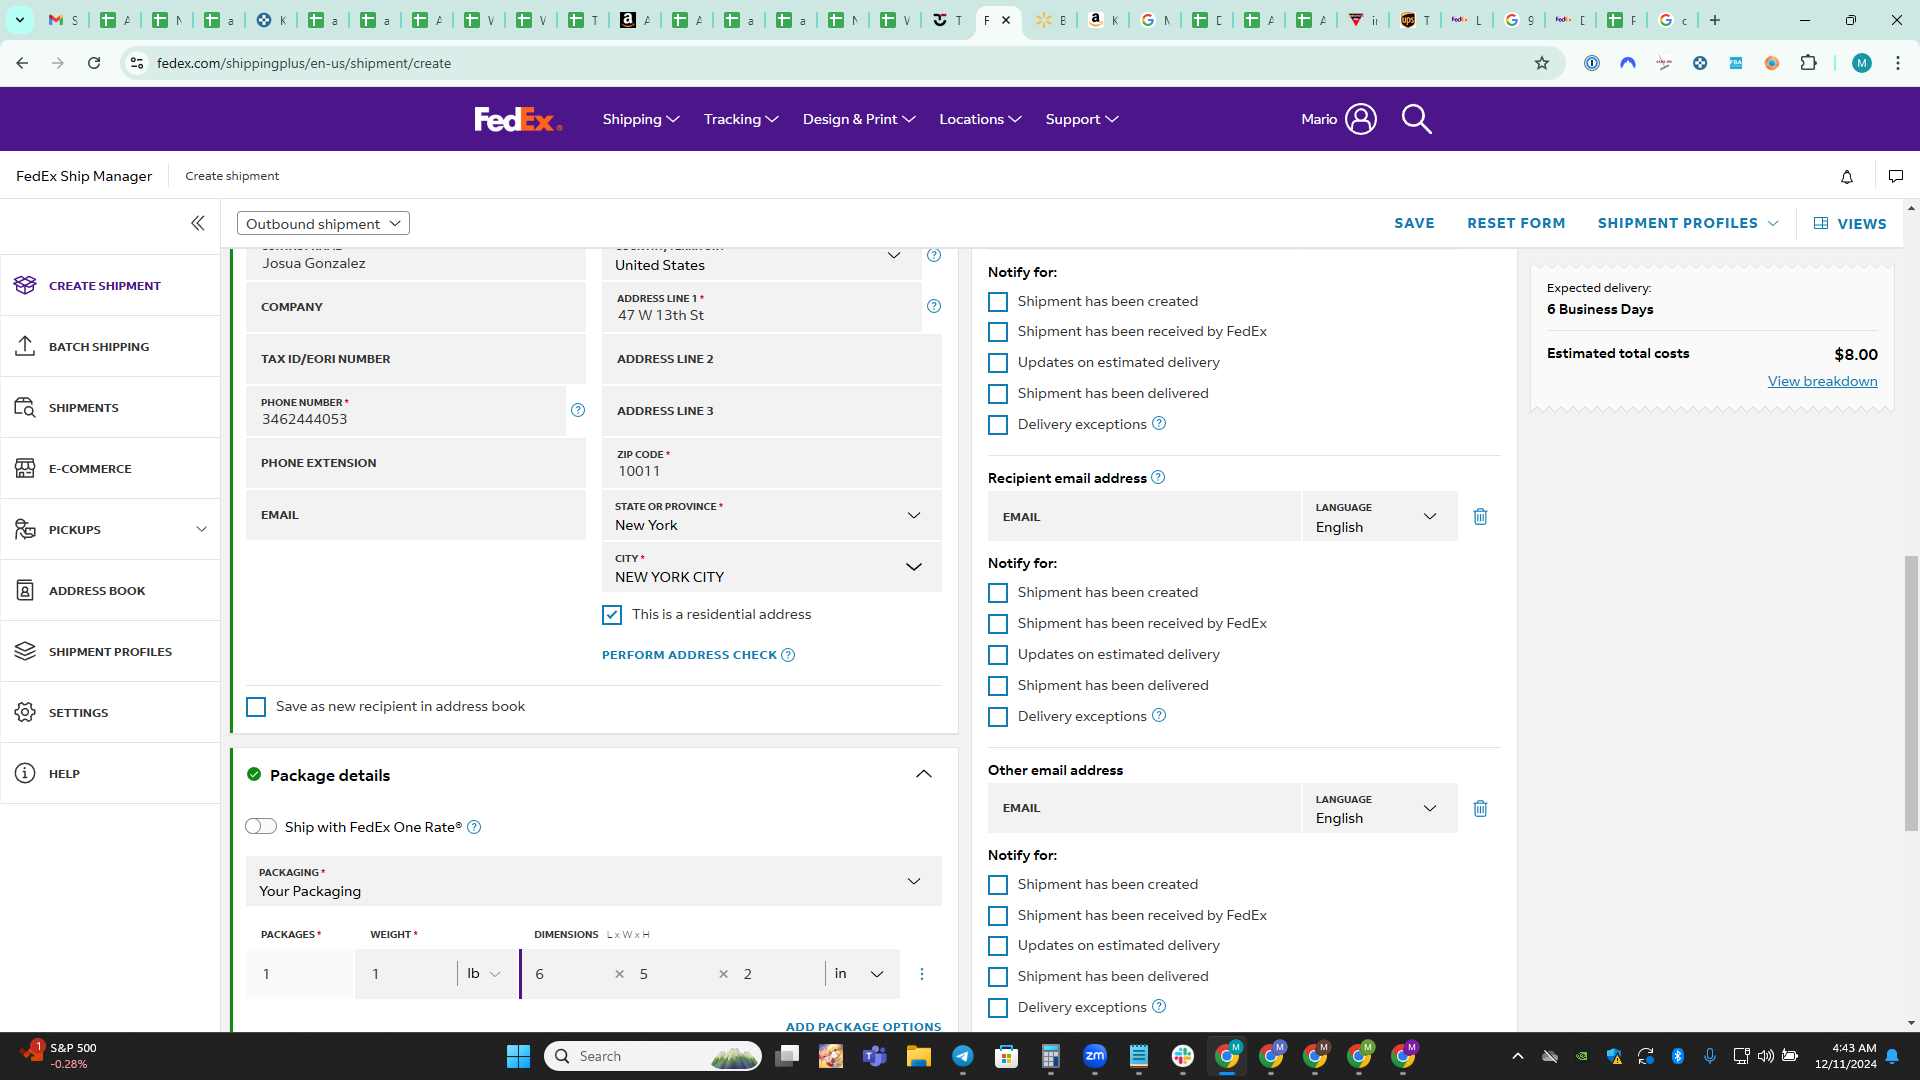Click ADD PACKAGE OPTIONS link
The image size is (1920, 1080).
[x=863, y=1026]
